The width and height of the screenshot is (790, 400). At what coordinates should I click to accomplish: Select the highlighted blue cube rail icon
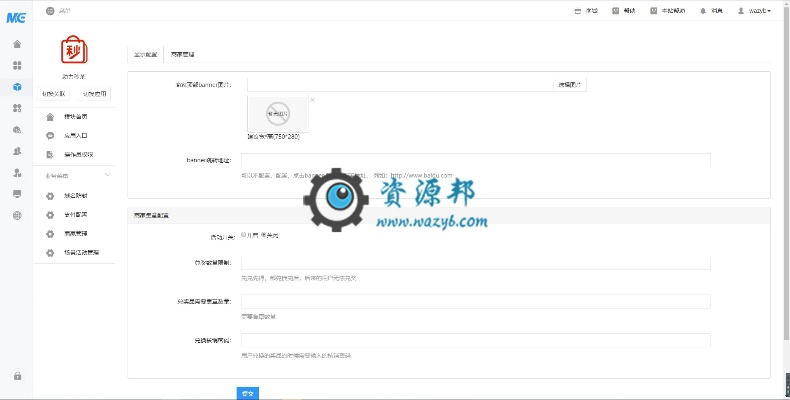click(17, 87)
